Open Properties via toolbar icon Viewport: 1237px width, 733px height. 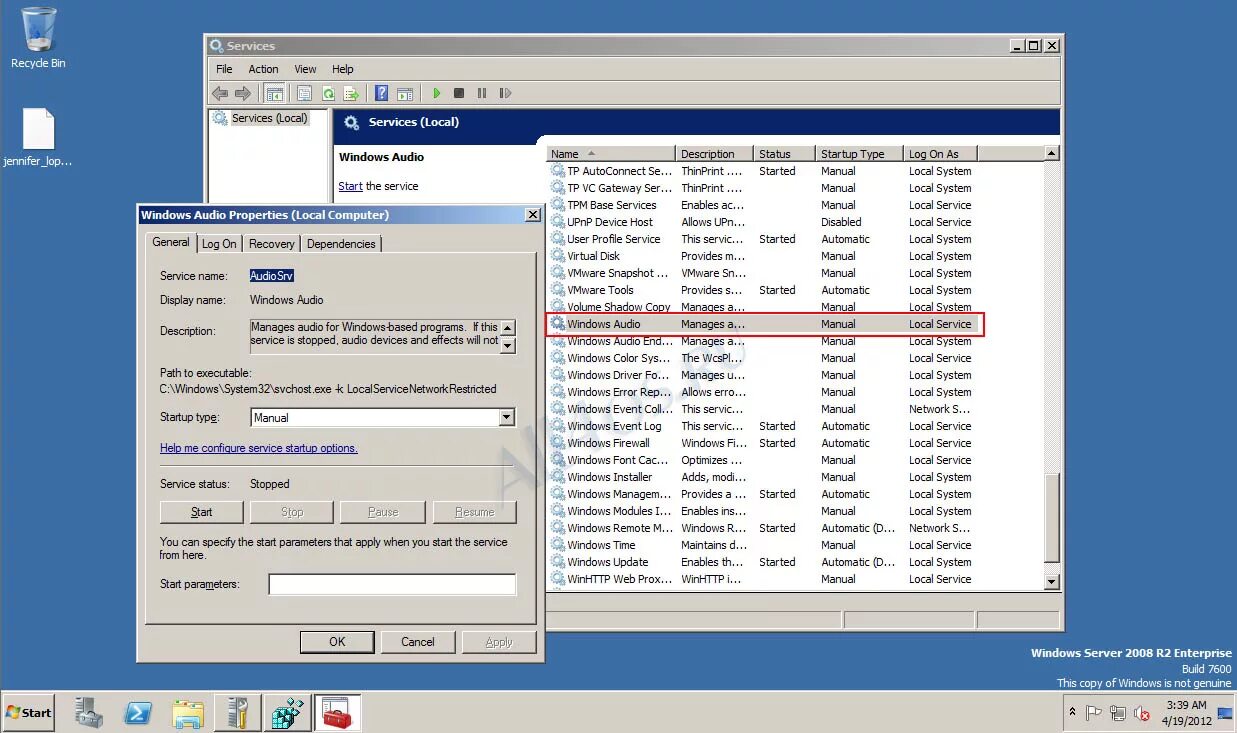pyautogui.click(x=304, y=93)
